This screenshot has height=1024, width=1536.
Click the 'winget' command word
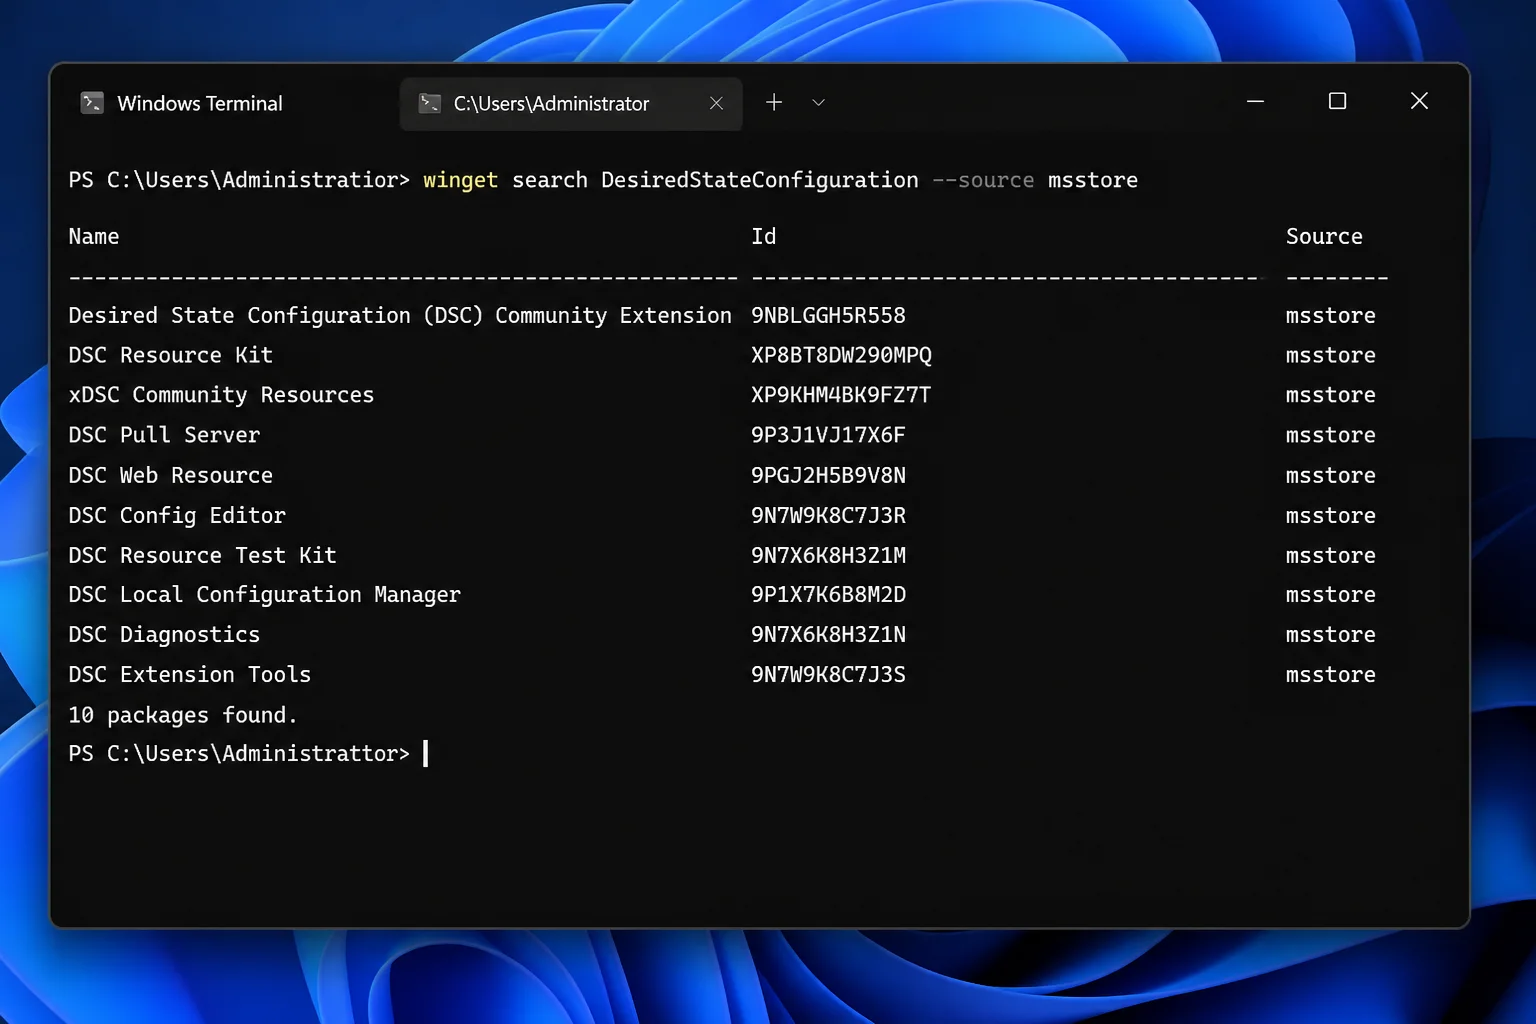click(x=460, y=180)
